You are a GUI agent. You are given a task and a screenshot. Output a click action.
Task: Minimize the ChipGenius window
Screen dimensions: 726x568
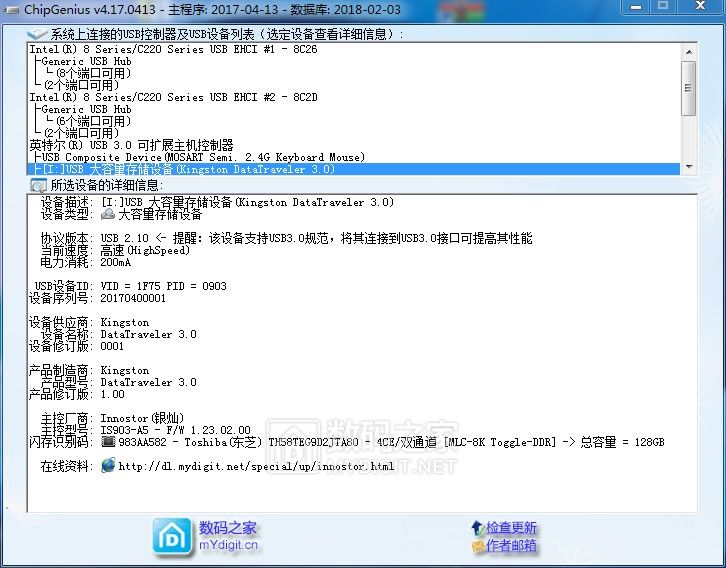(636, 7)
